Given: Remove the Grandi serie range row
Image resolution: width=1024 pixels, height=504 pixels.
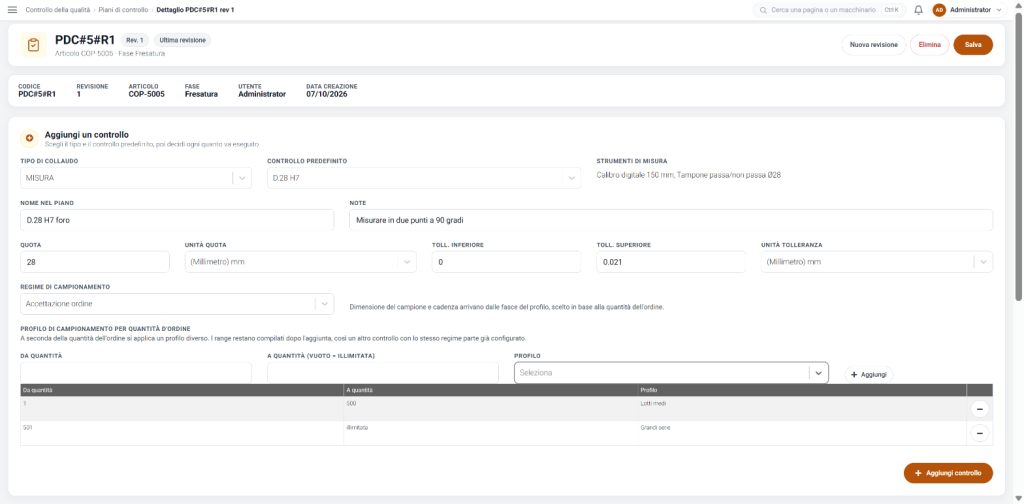Looking at the screenshot, I should pyautogui.click(x=980, y=433).
